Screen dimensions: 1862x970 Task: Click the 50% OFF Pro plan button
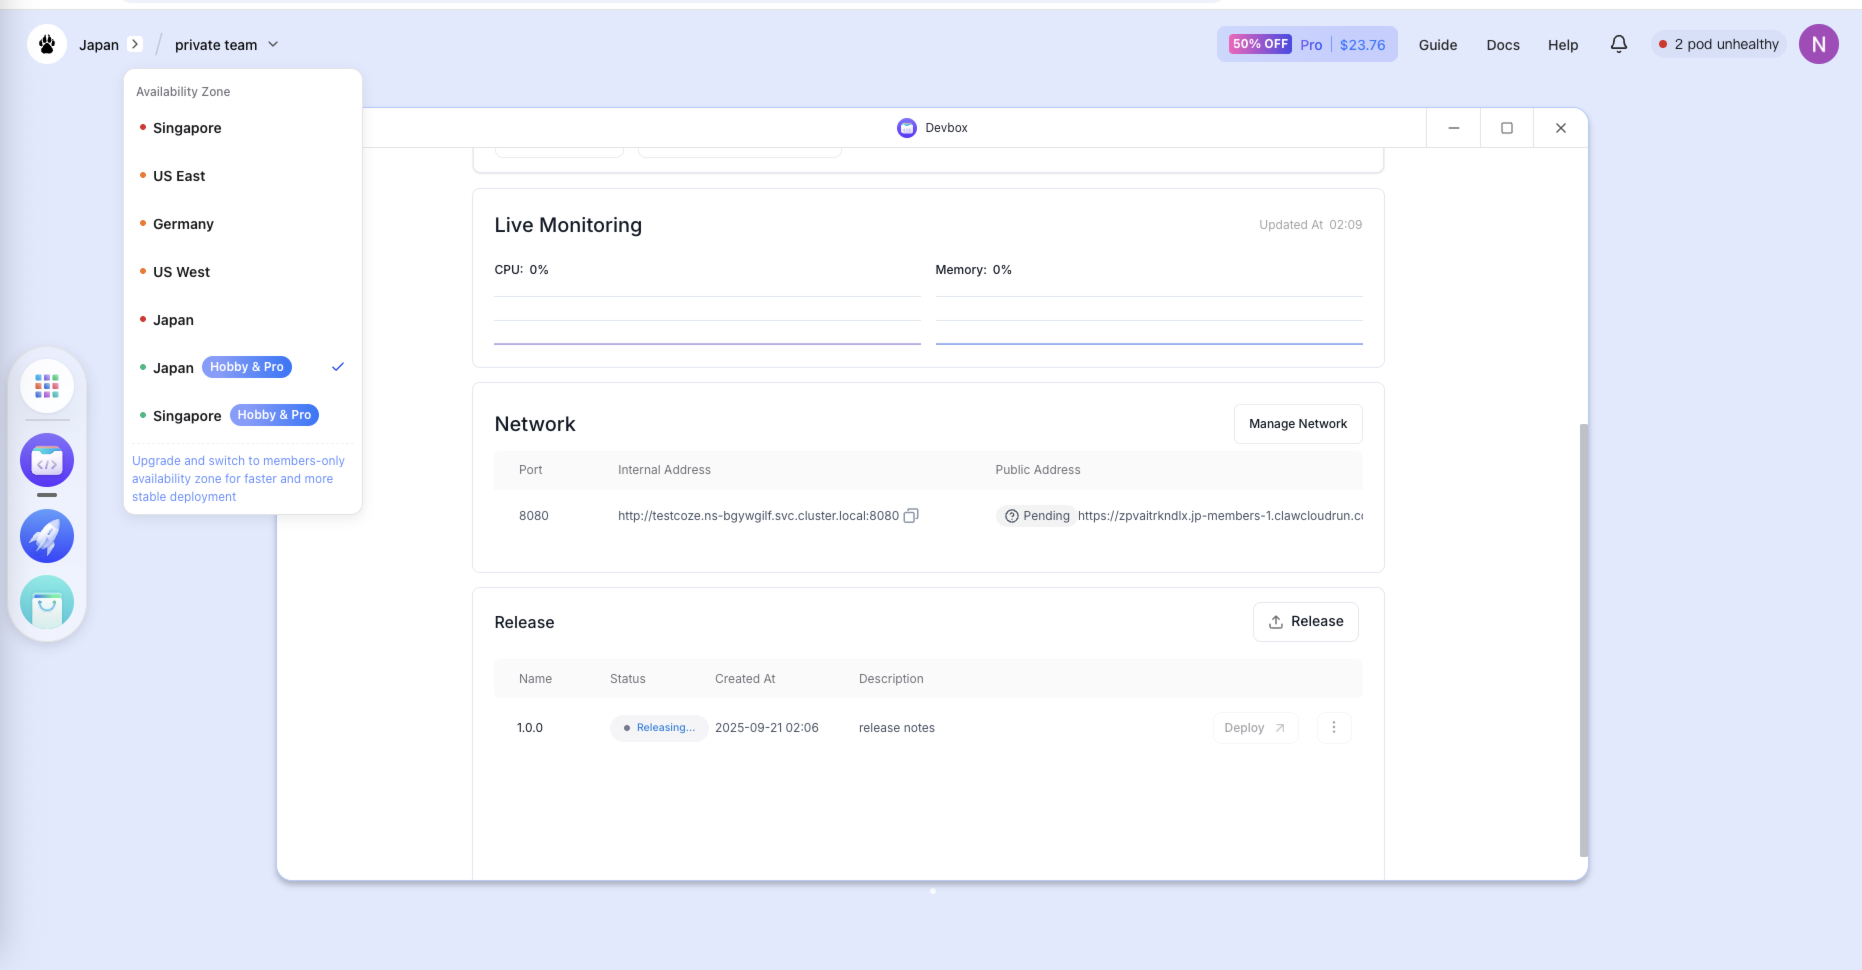[x=1307, y=44]
